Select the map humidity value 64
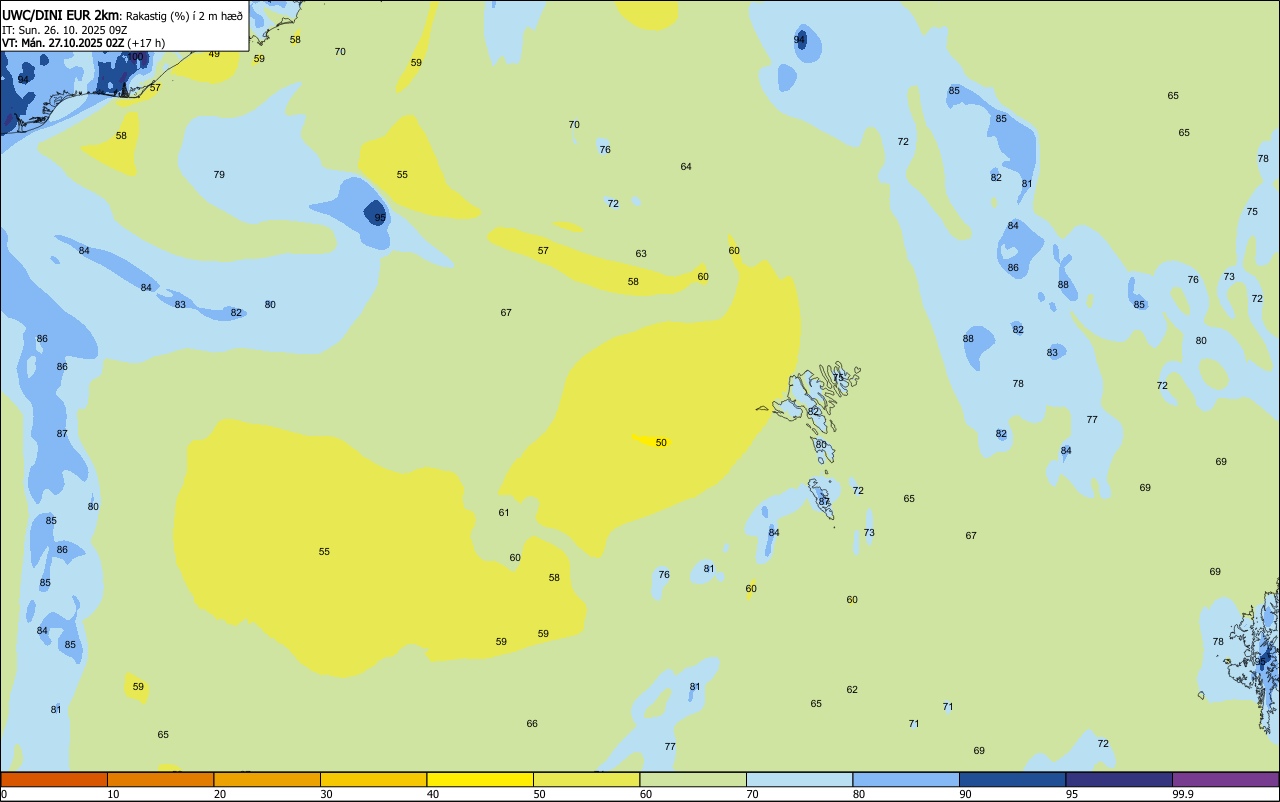 686,166
